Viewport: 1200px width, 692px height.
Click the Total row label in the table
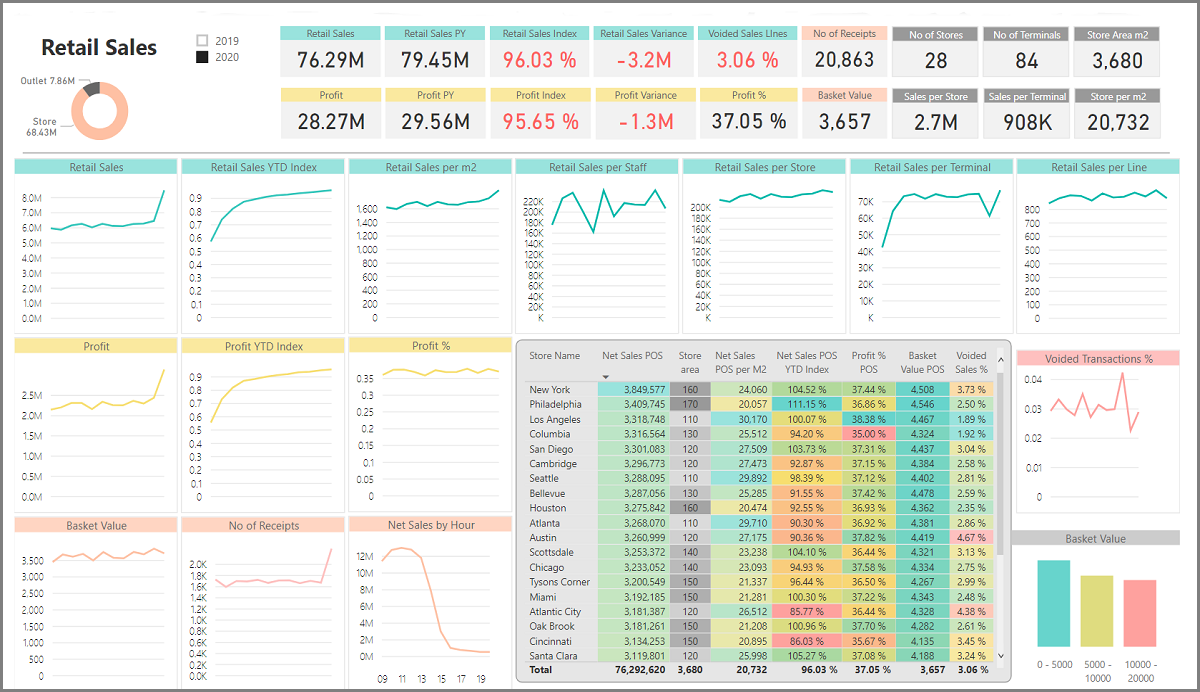[x=540, y=670]
